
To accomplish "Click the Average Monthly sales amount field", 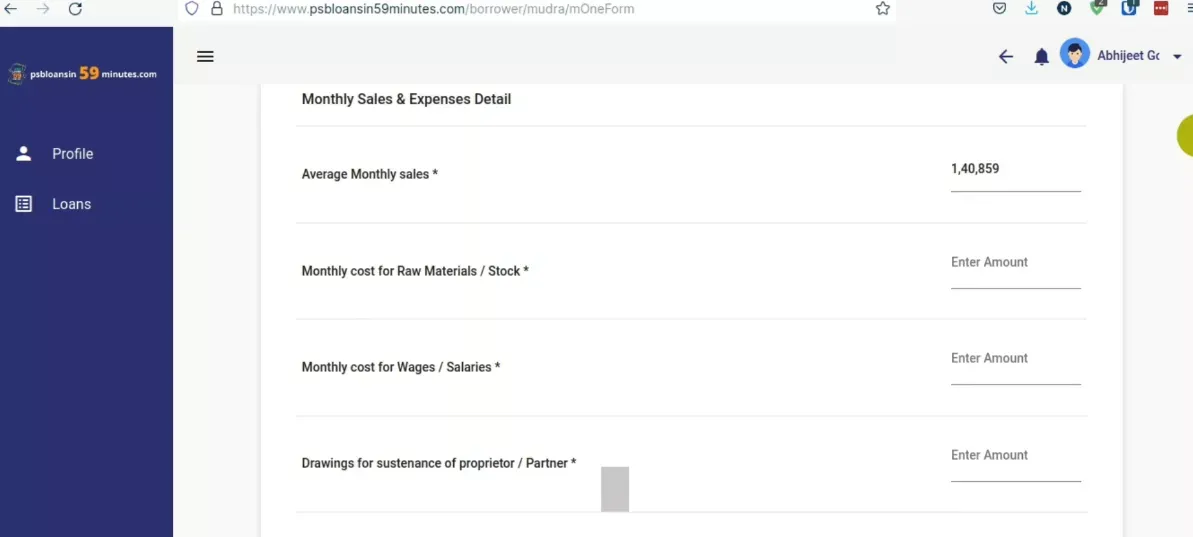I will [x=1014, y=170].
